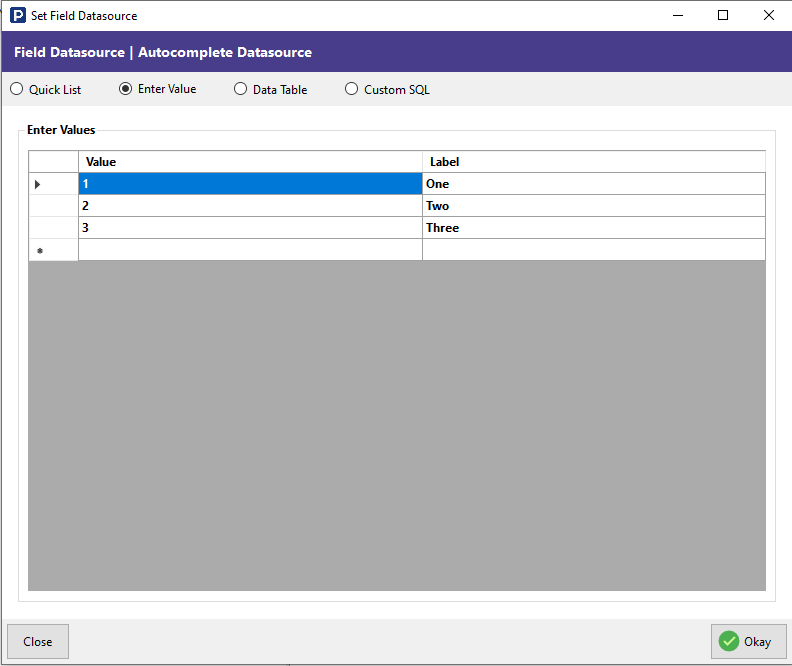Viewport: 792px width, 666px height.
Task: Select the Value cell containing 2
Action: 250,206
